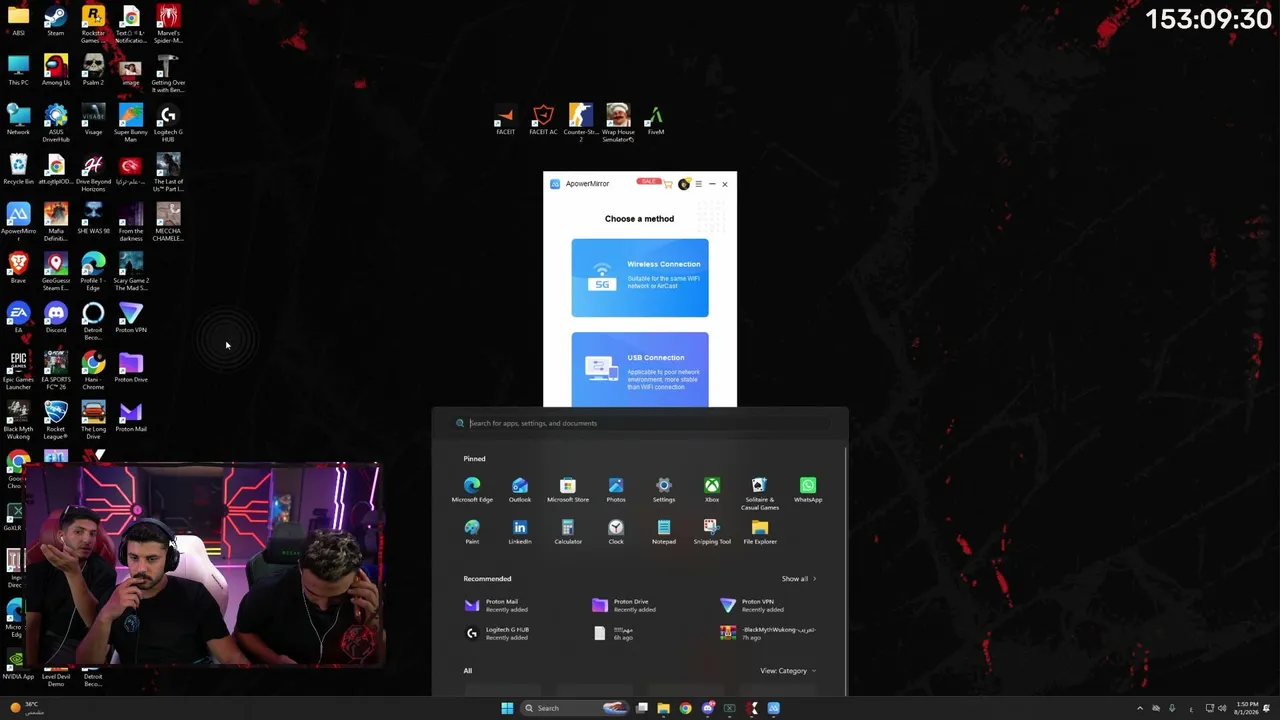
Task: Open Paint from the Start menu
Action: (x=472, y=532)
